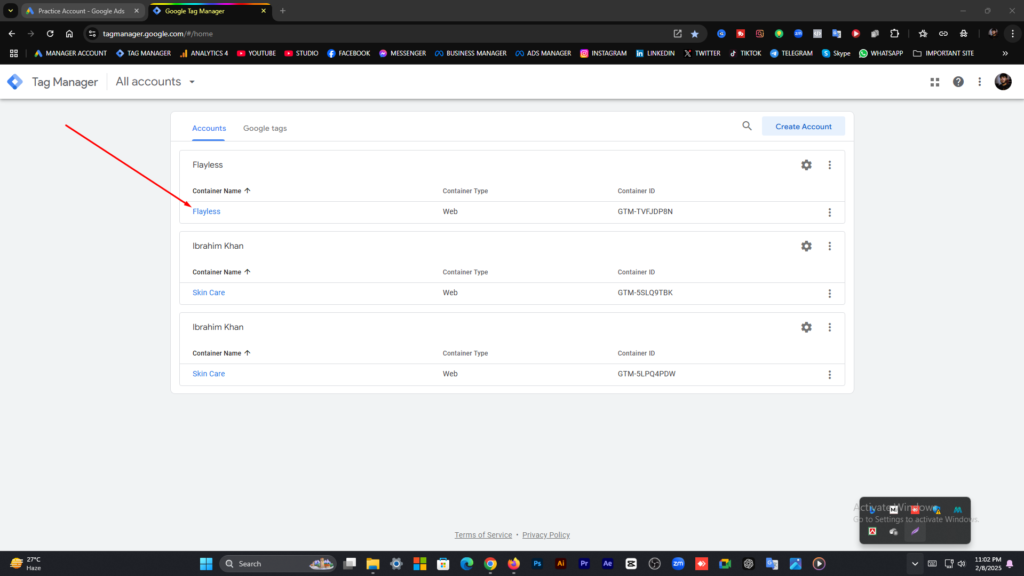The width and height of the screenshot is (1024, 576).
Task: Open Tag Manager help icon
Action: (x=958, y=82)
